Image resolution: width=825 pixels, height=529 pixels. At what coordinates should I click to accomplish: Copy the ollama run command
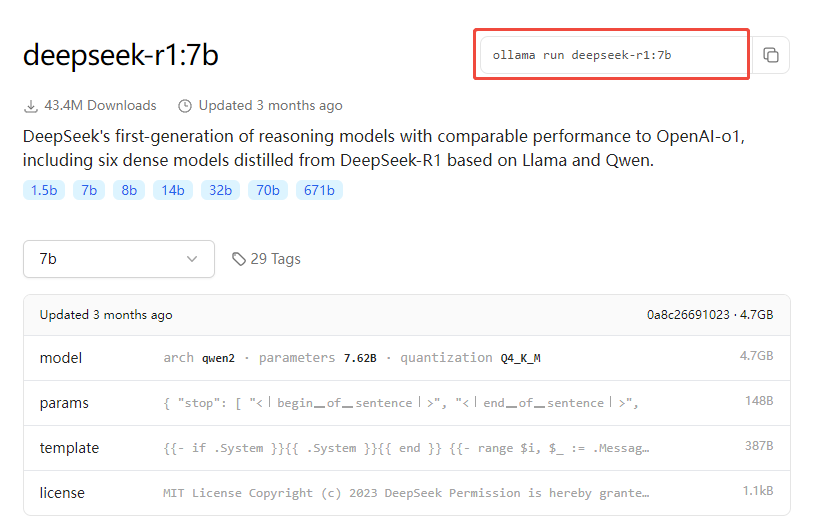pyautogui.click(x=771, y=55)
